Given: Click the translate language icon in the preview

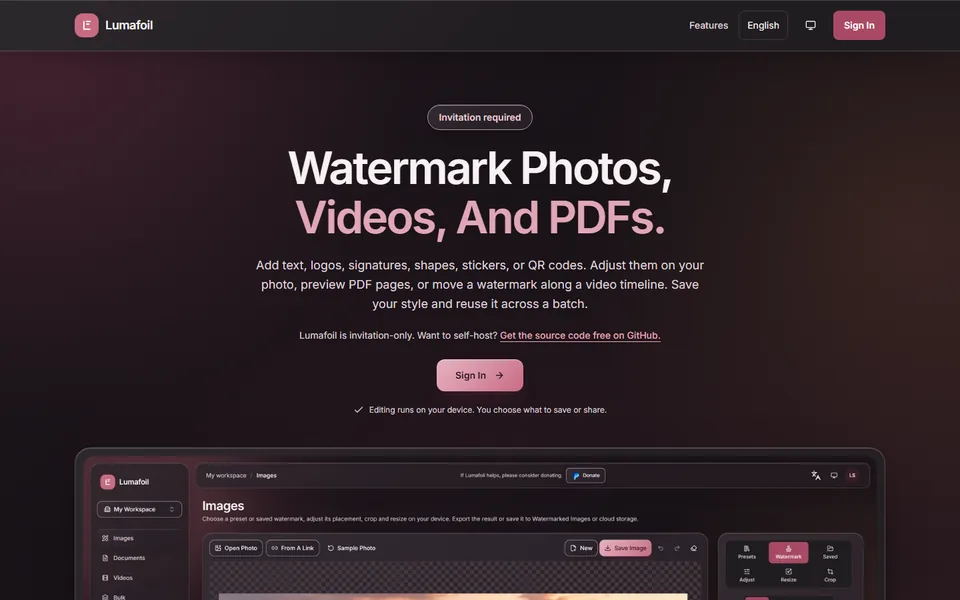Looking at the screenshot, I should pyautogui.click(x=816, y=475).
